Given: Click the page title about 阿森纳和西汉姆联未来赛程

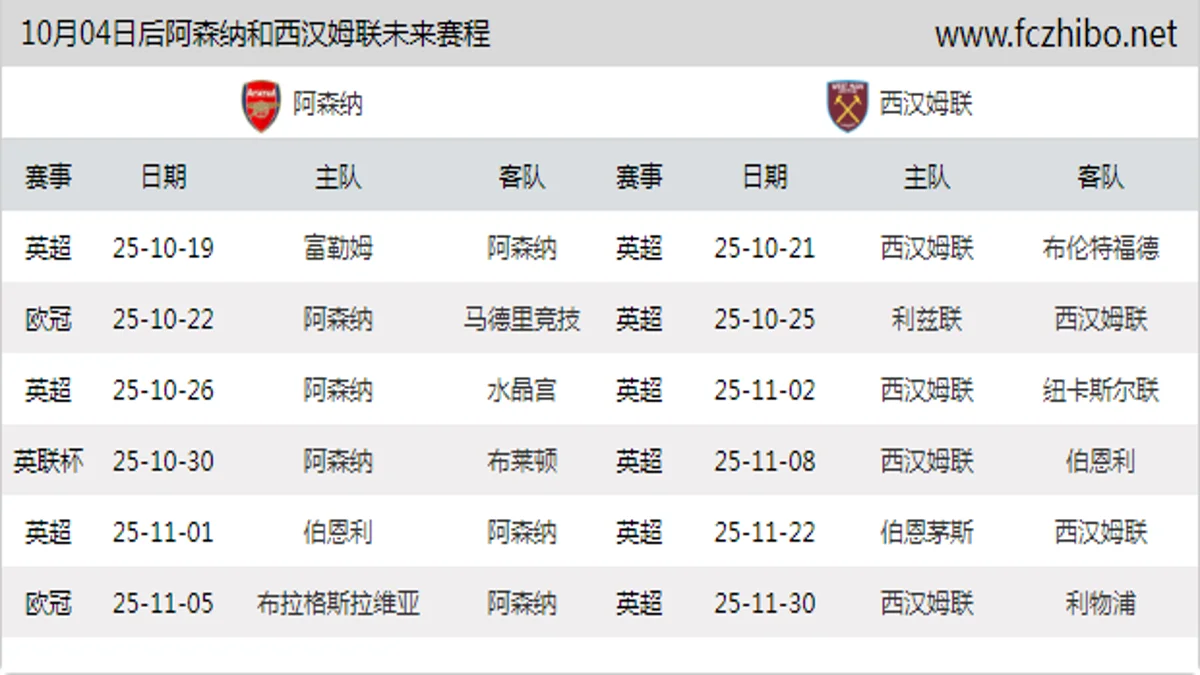Looking at the screenshot, I should (256, 35).
